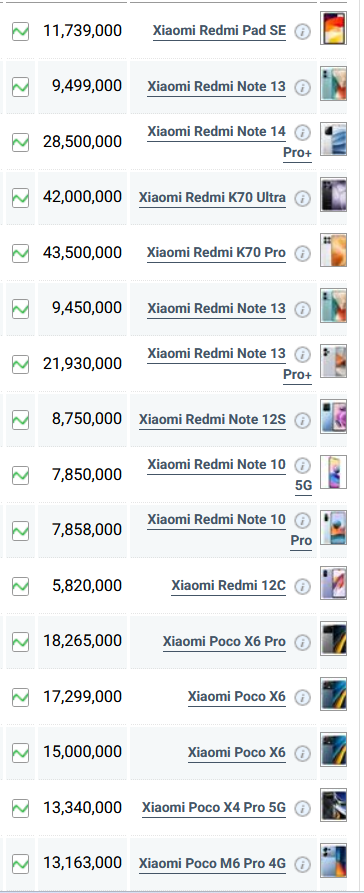Click the 42,000,000 price value
This screenshot has width=364, height=893.
point(82,197)
